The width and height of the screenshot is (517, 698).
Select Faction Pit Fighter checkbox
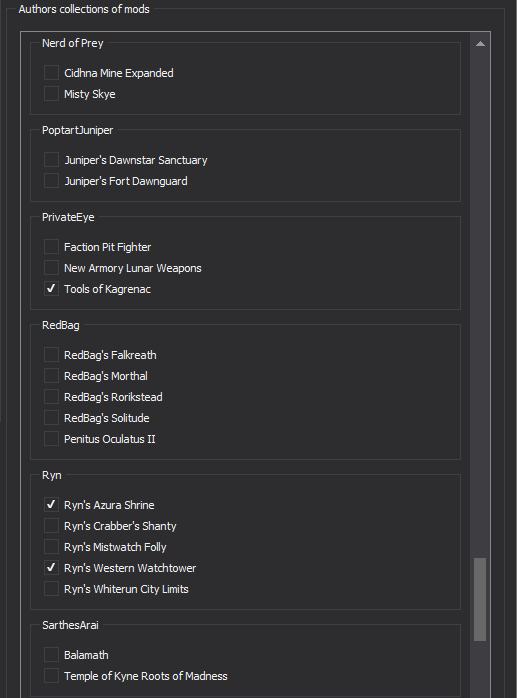[51, 246]
